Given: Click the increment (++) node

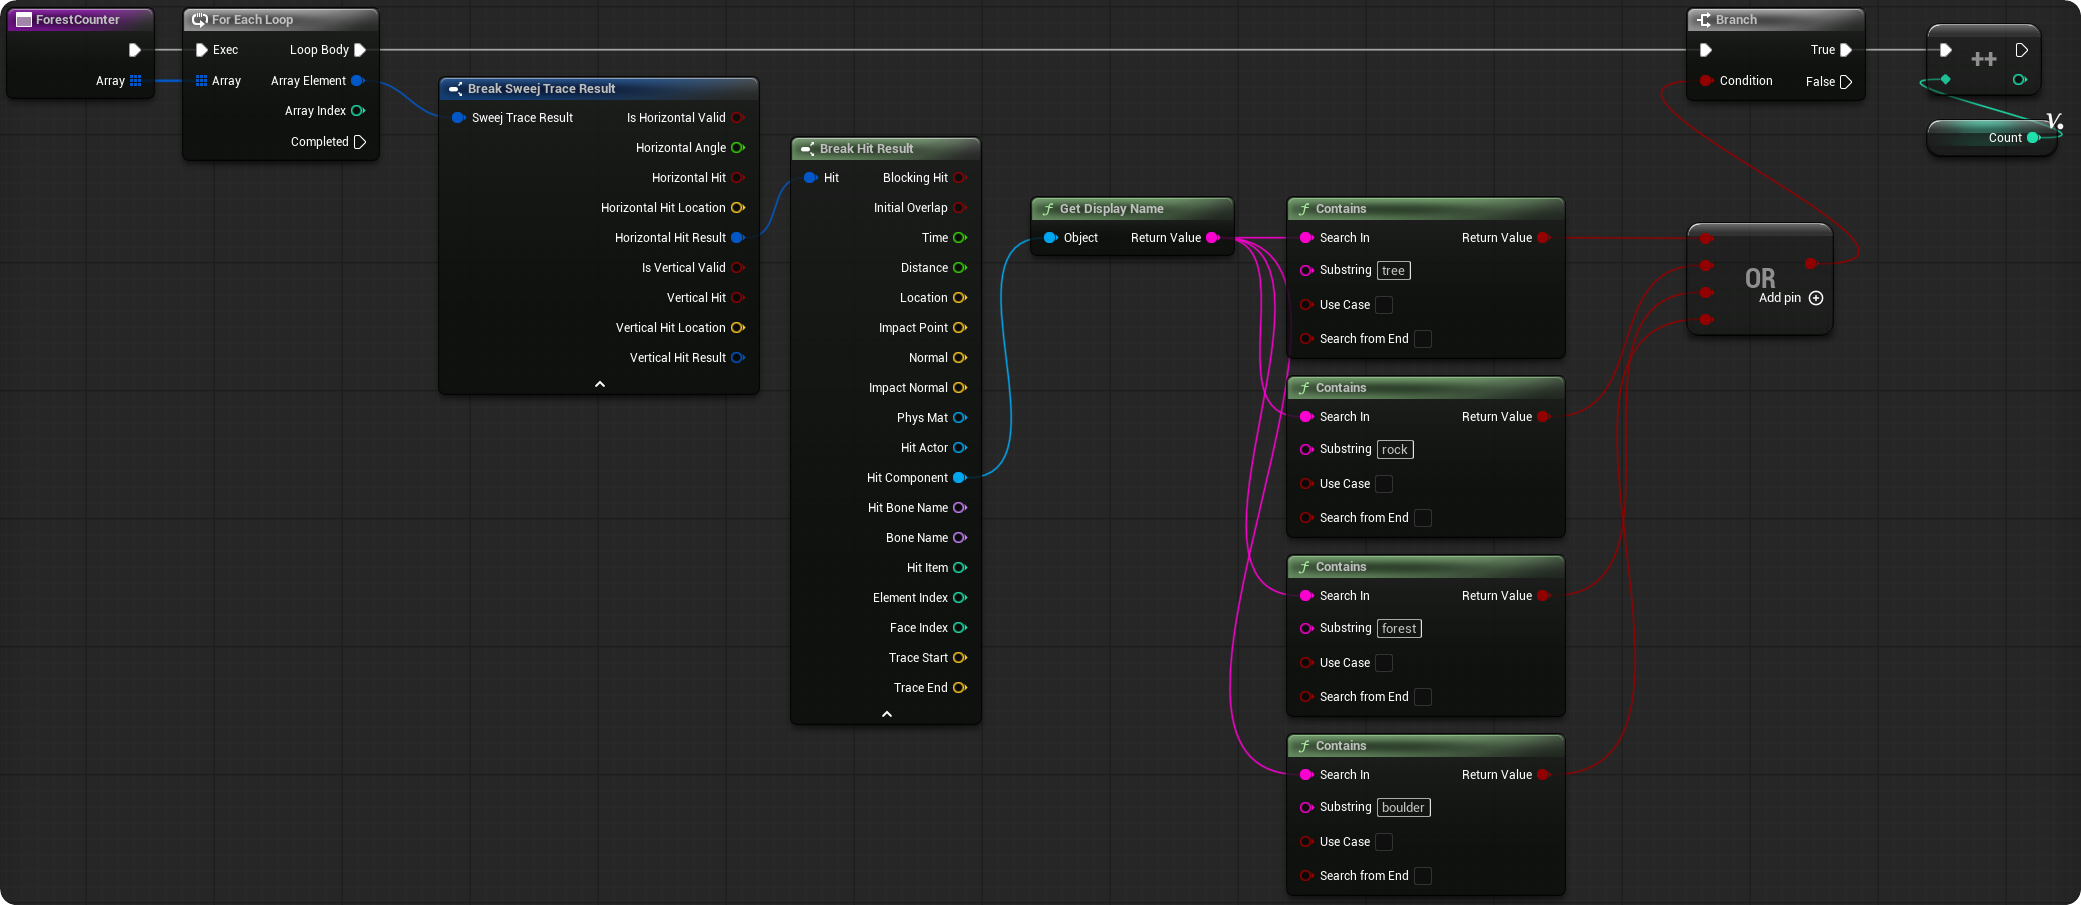Looking at the screenshot, I should [1984, 60].
